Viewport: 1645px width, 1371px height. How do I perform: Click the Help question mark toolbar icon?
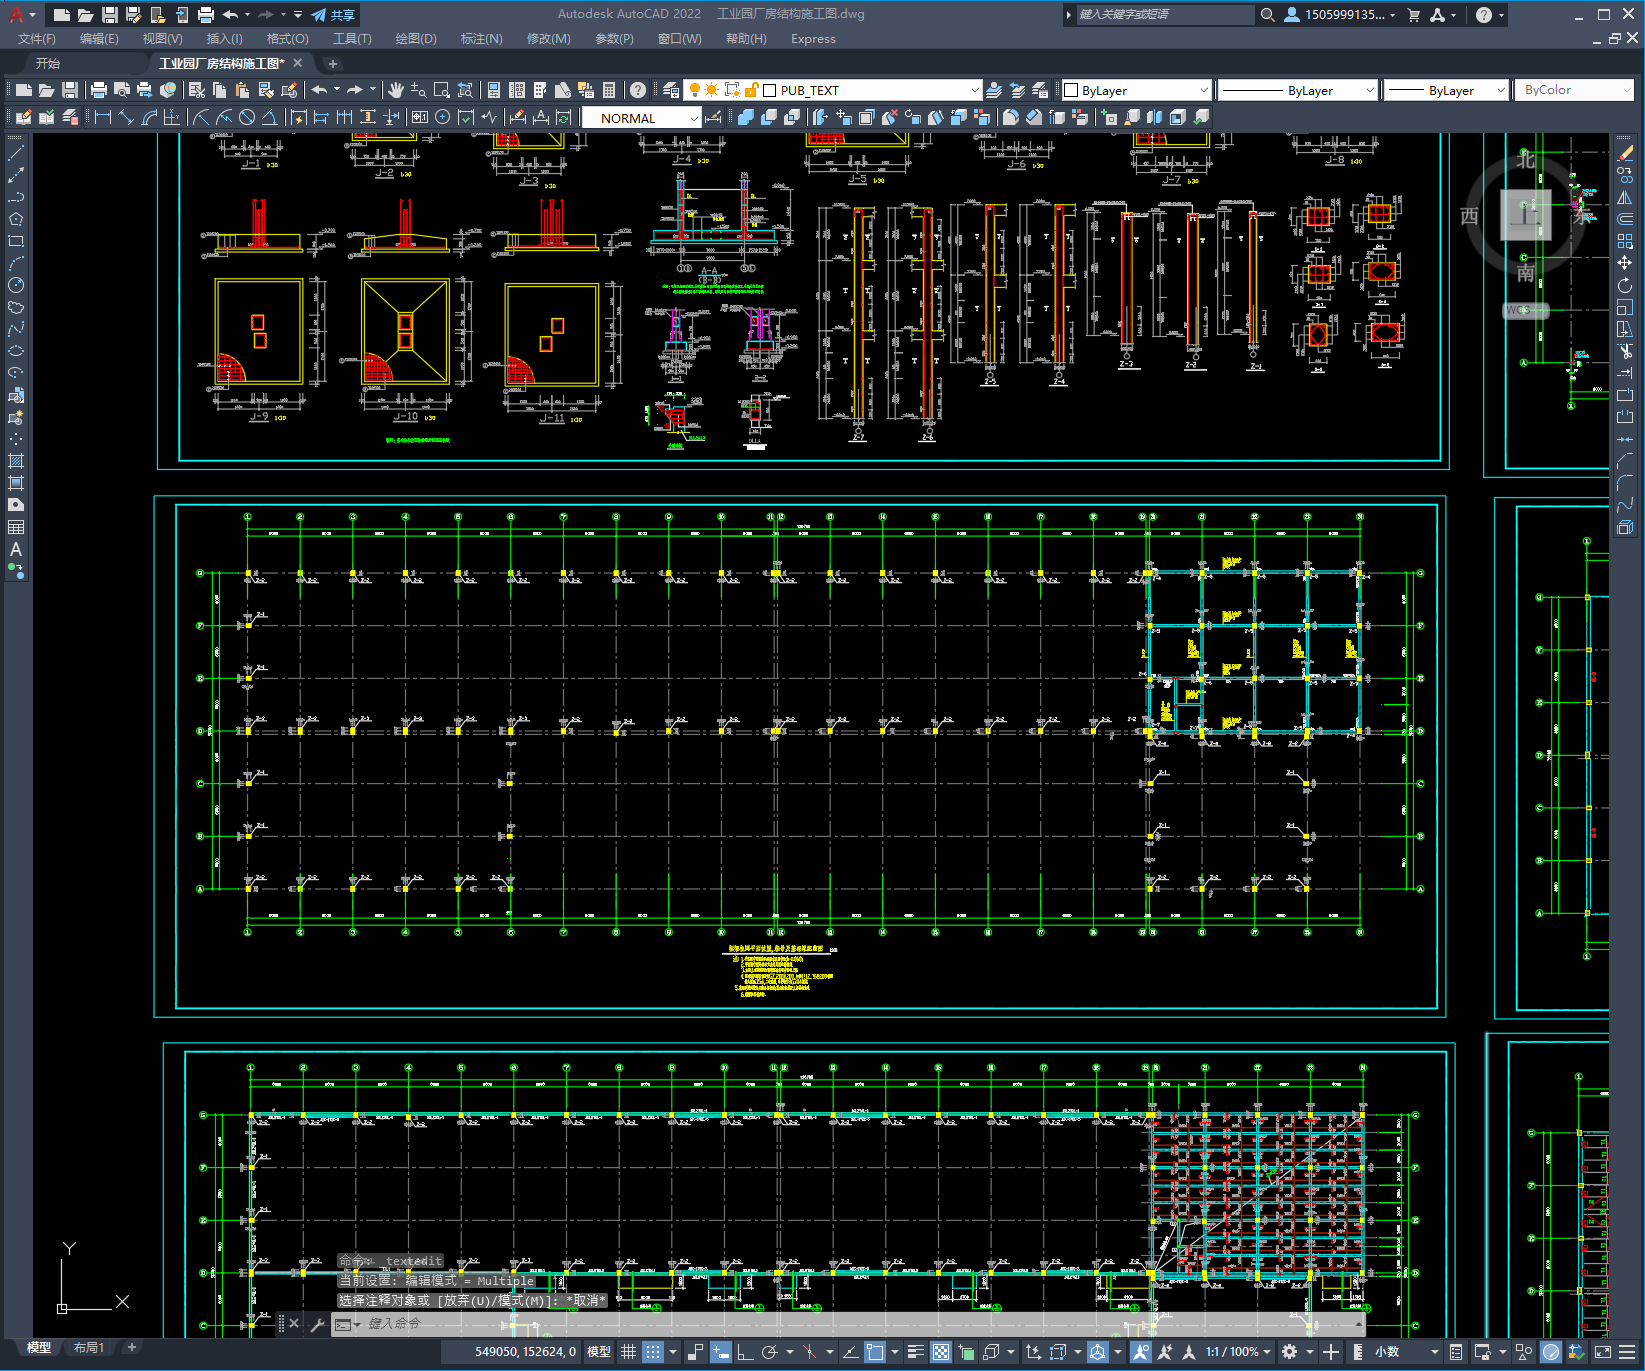(638, 90)
